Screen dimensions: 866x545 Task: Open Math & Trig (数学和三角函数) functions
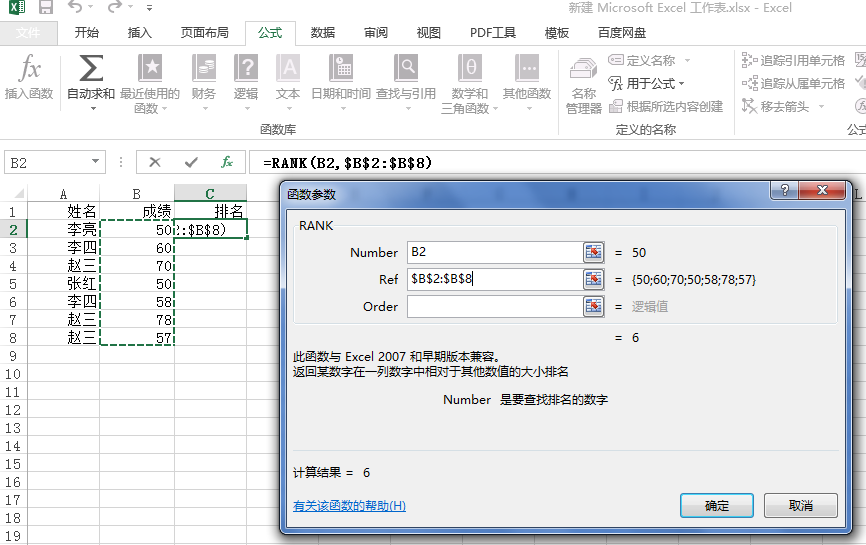click(x=469, y=83)
